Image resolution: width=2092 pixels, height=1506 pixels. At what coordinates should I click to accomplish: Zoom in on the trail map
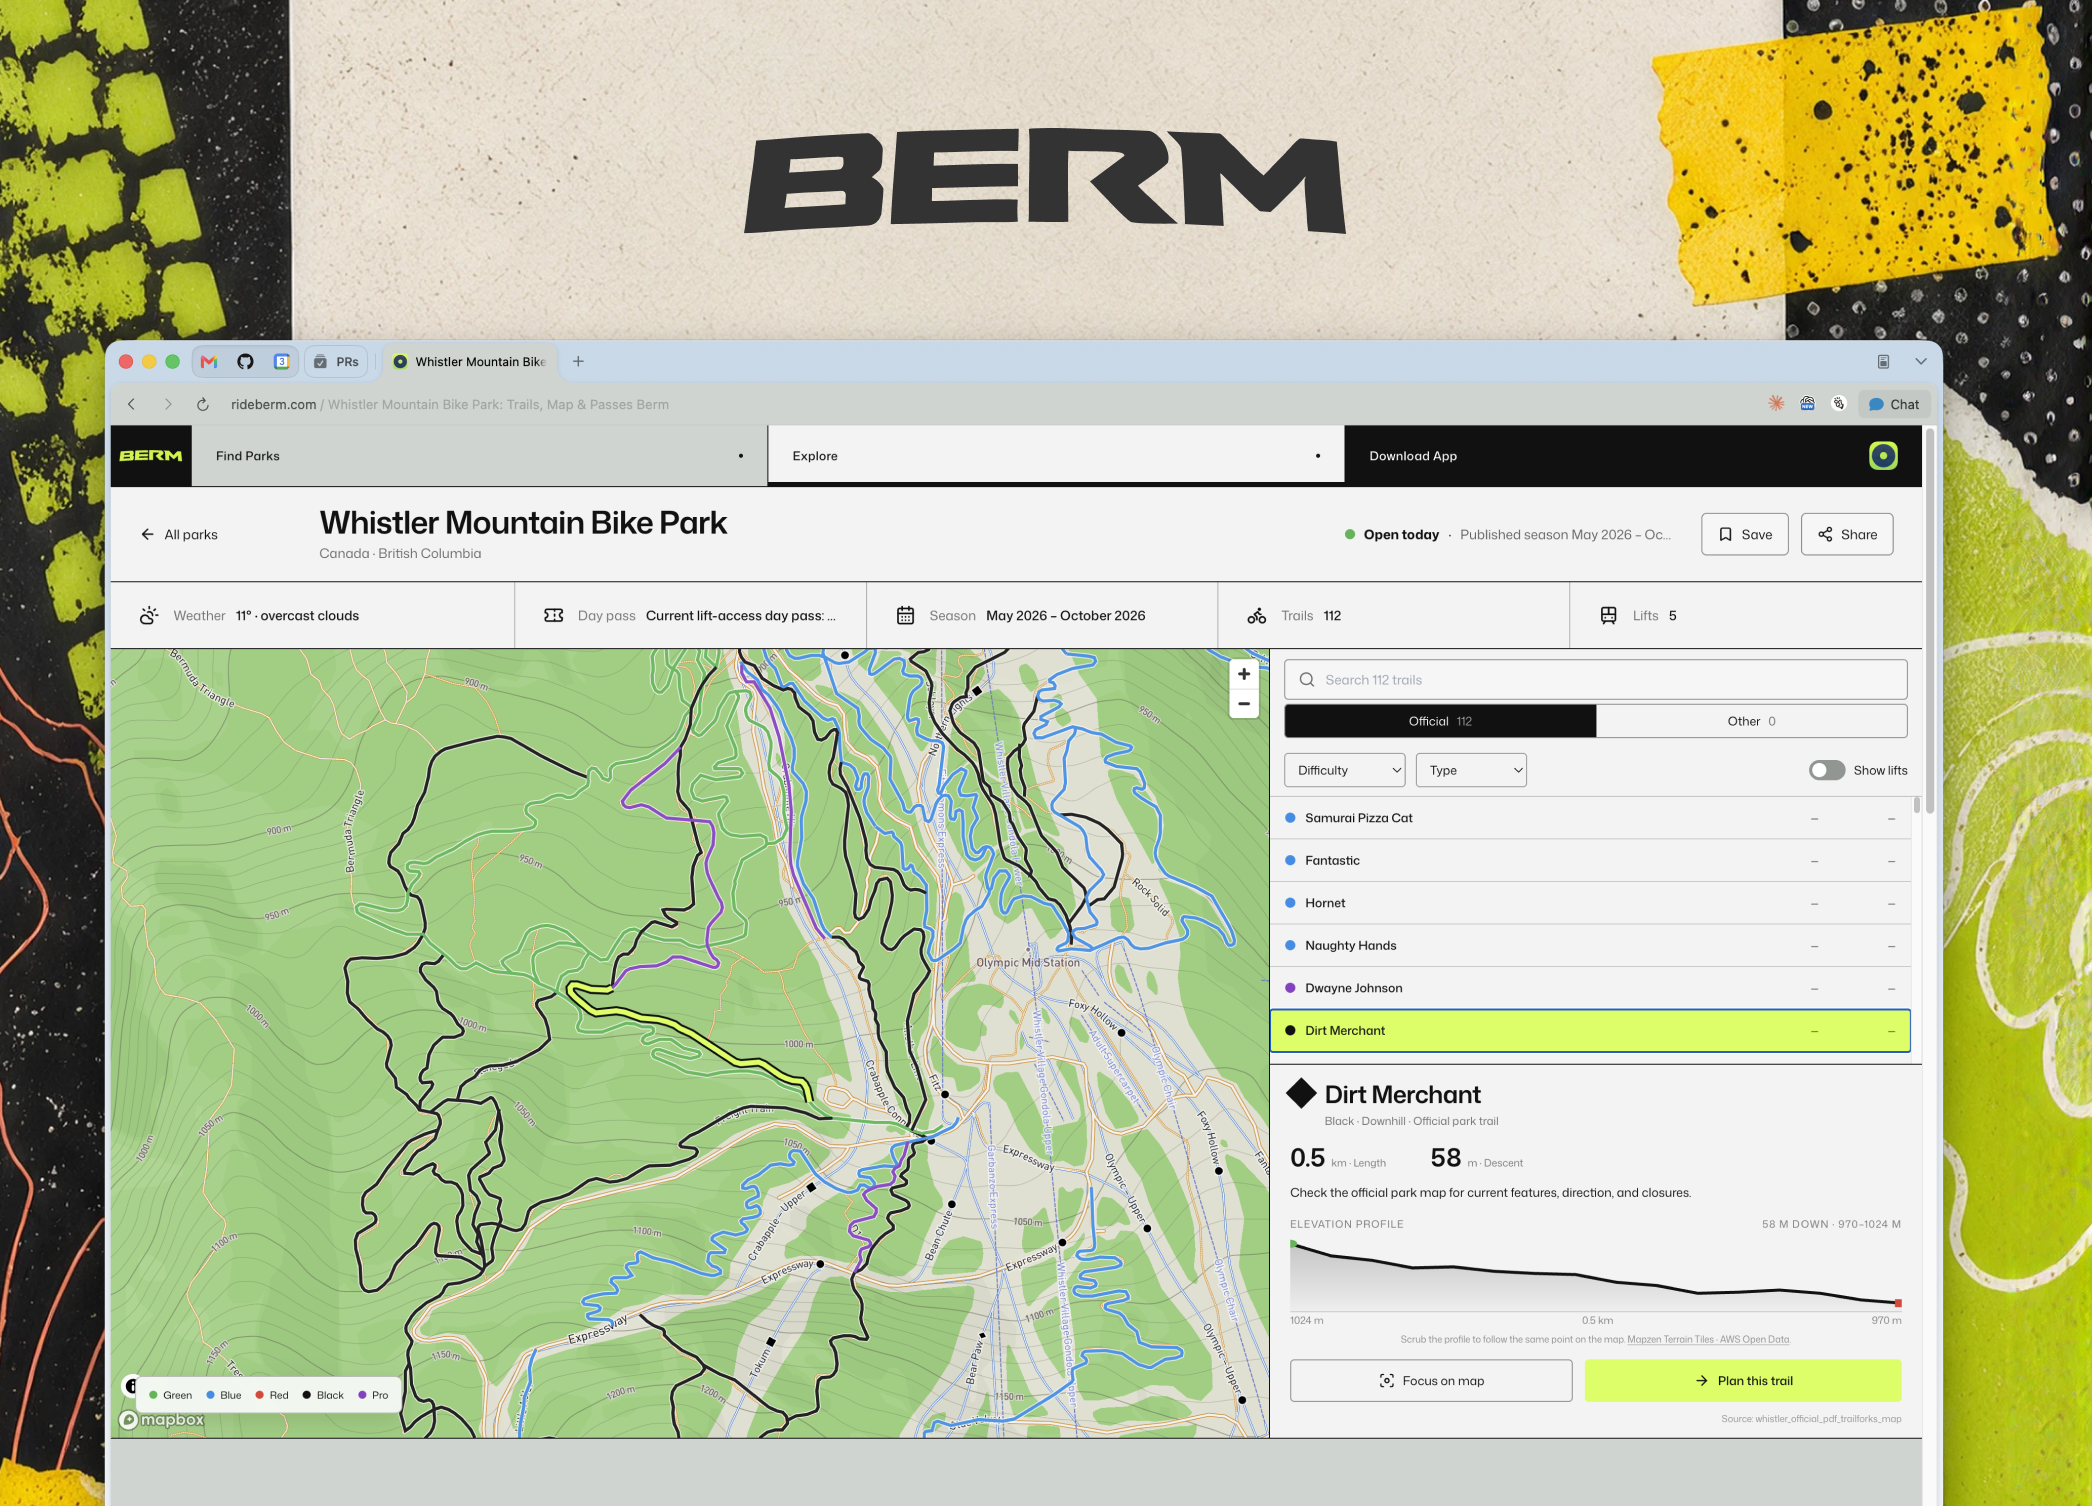click(x=1244, y=674)
